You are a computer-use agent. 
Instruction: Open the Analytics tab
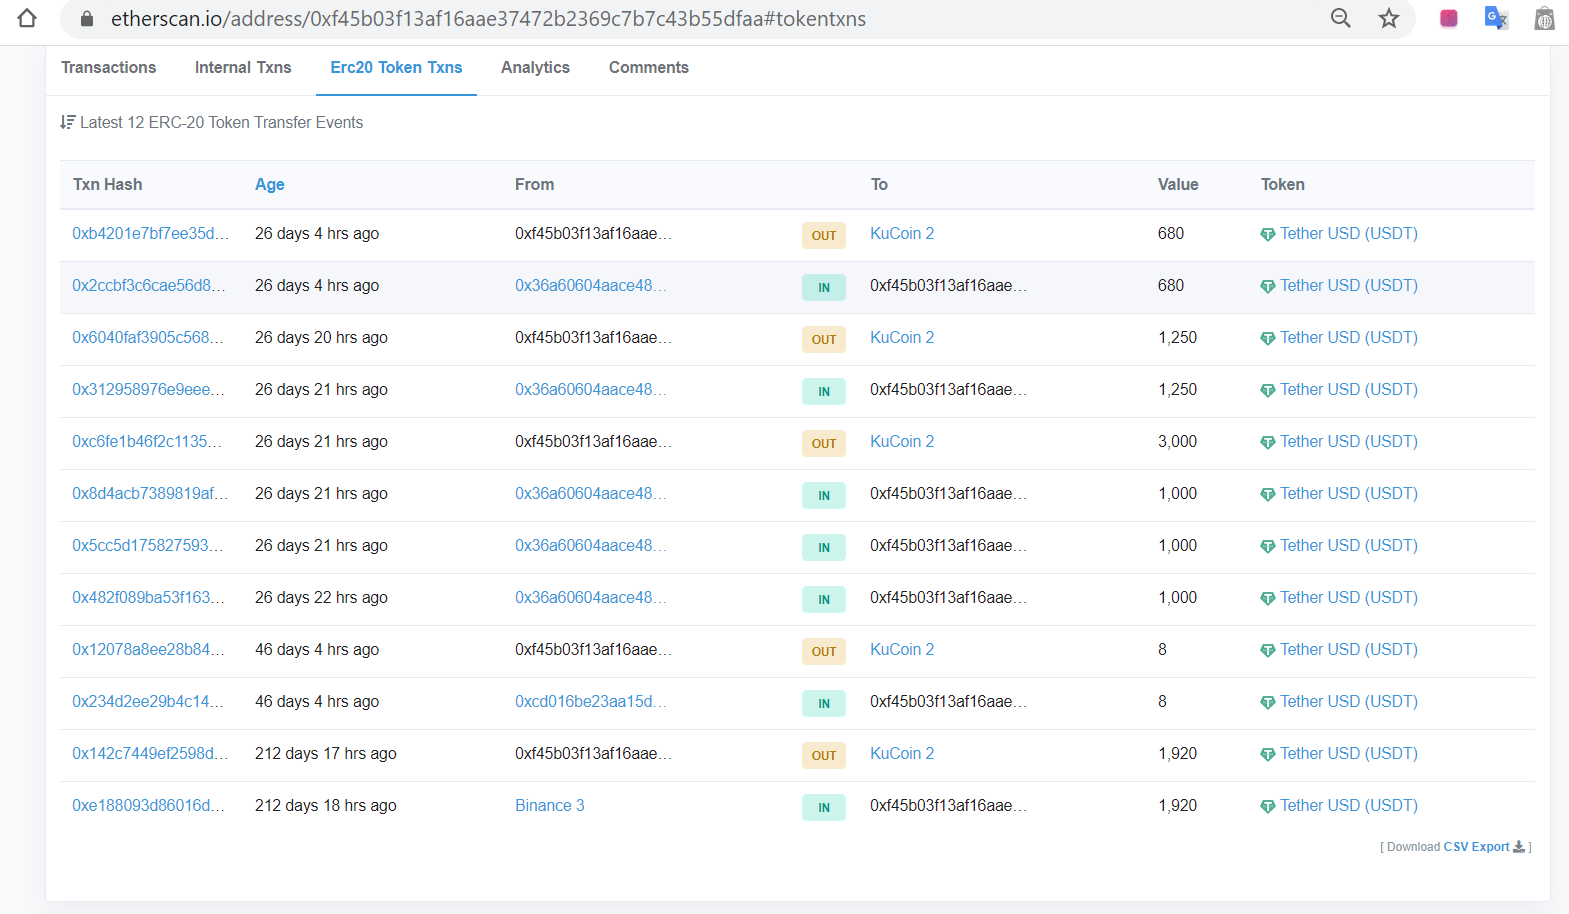pos(535,67)
